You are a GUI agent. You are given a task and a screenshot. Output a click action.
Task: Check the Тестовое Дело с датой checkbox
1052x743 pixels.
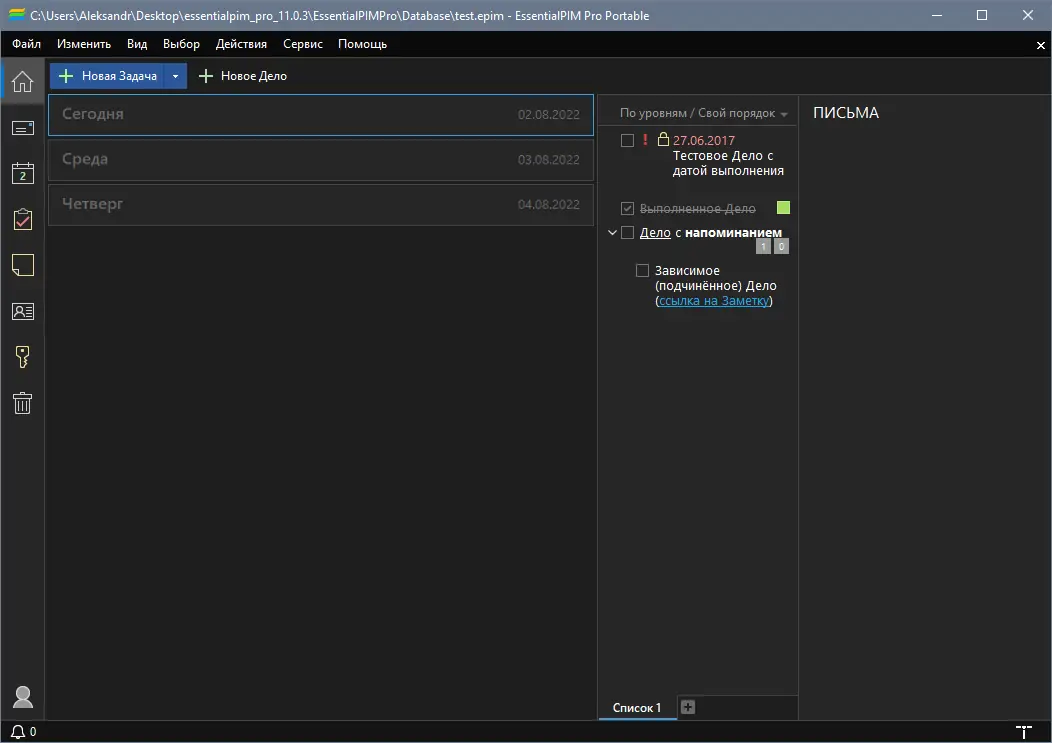(627, 140)
